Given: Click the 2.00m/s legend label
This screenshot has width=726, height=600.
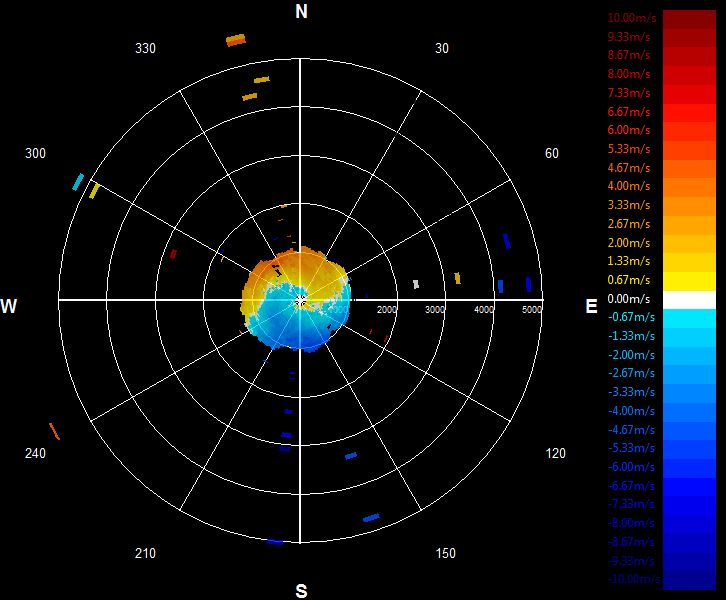Looking at the screenshot, I should pos(629,243).
